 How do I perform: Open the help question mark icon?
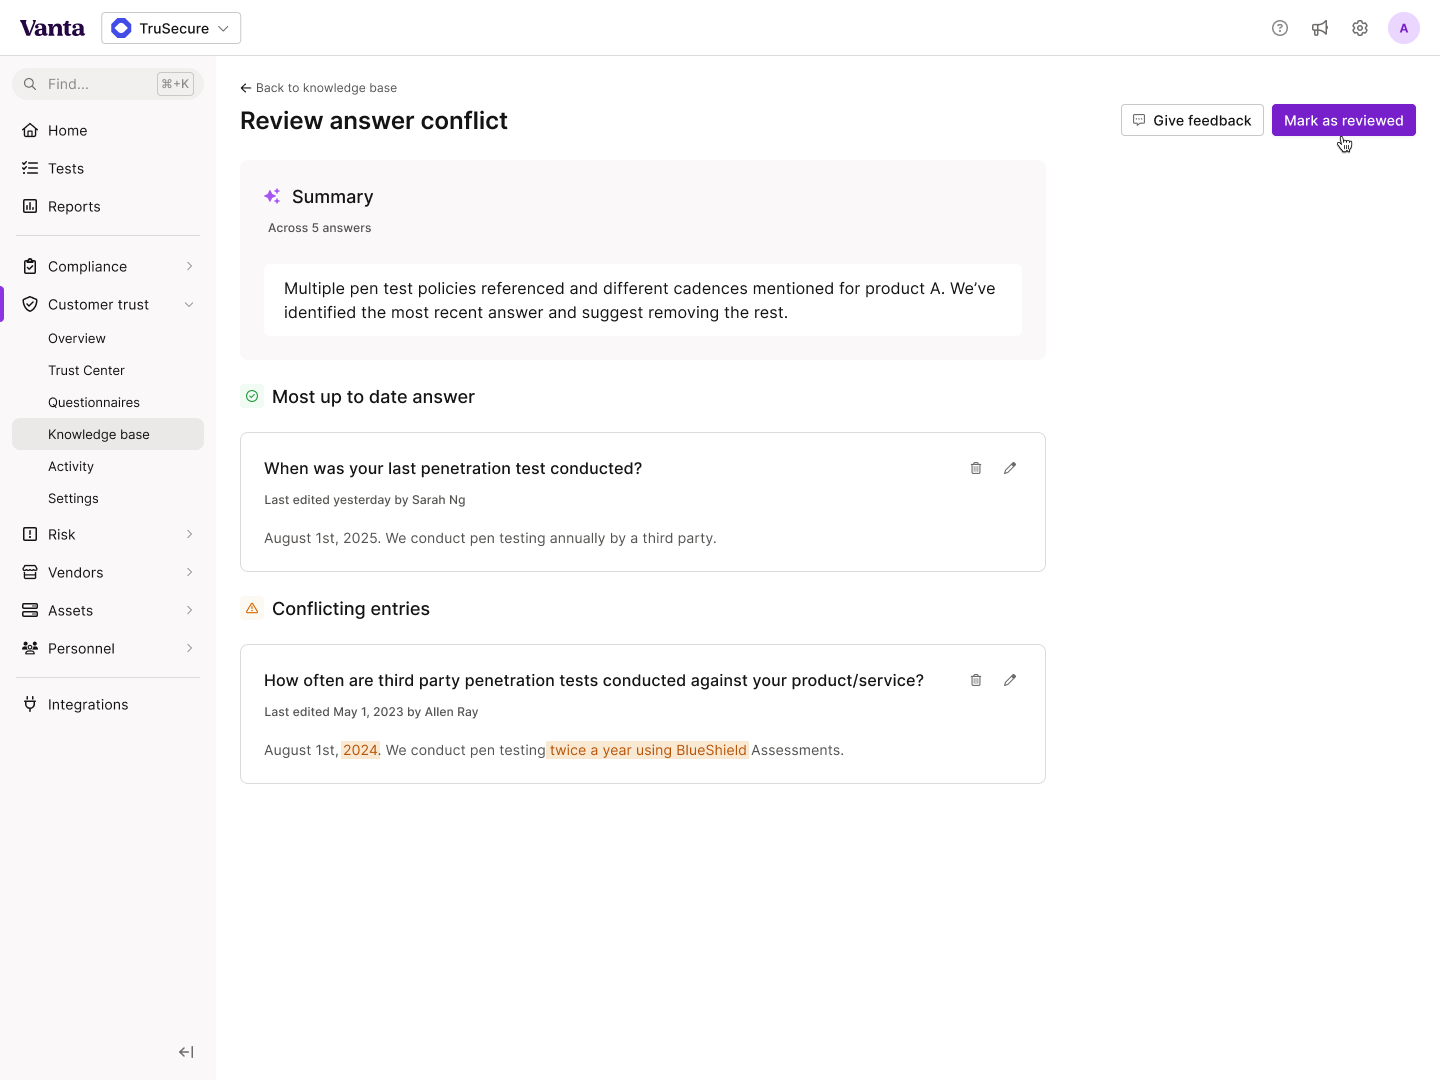tap(1280, 28)
